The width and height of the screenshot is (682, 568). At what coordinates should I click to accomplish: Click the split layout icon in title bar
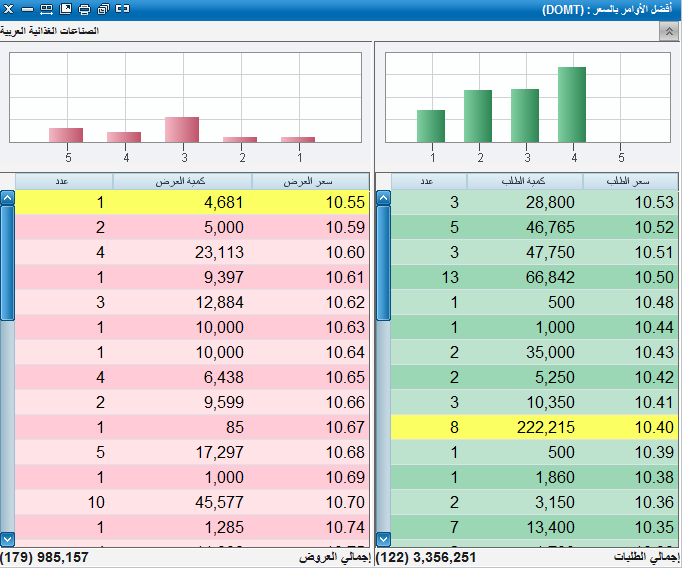click(x=46, y=9)
